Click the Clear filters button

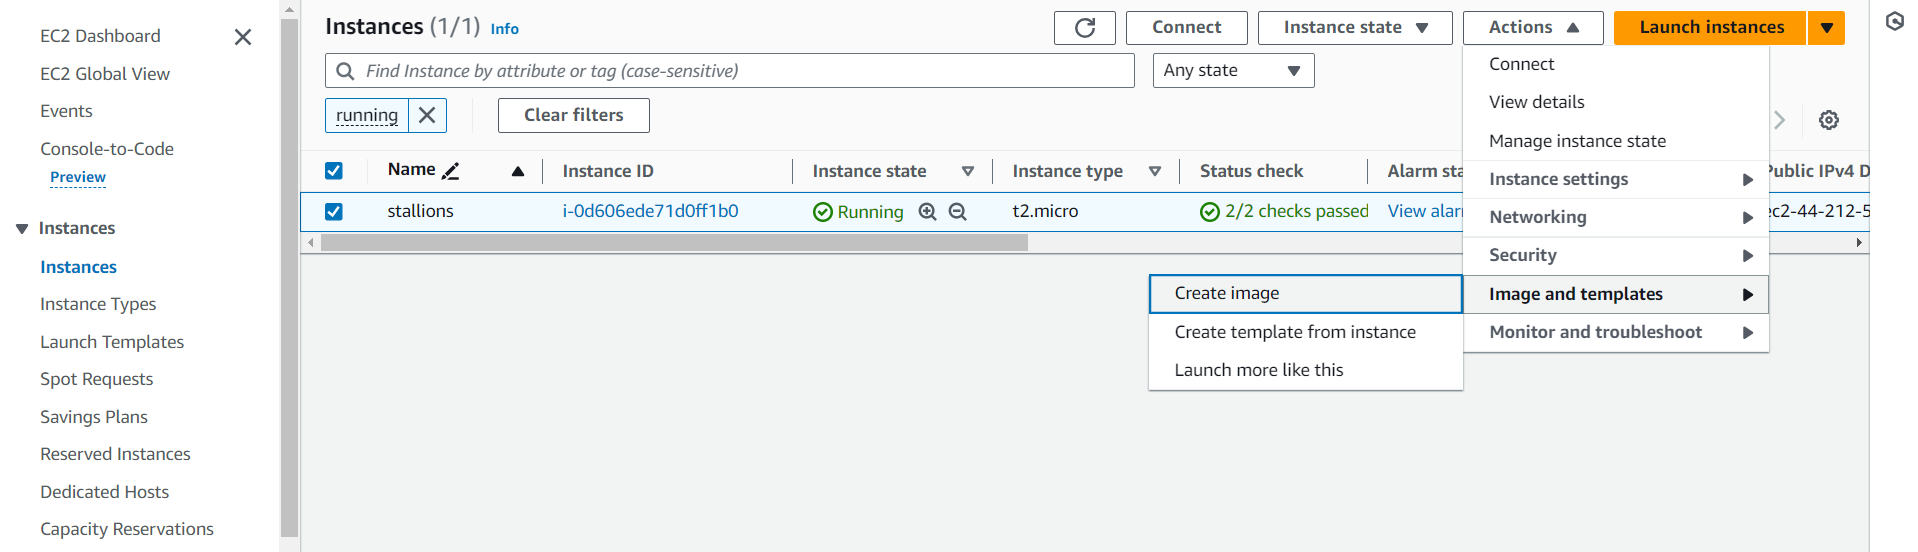tap(573, 115)
